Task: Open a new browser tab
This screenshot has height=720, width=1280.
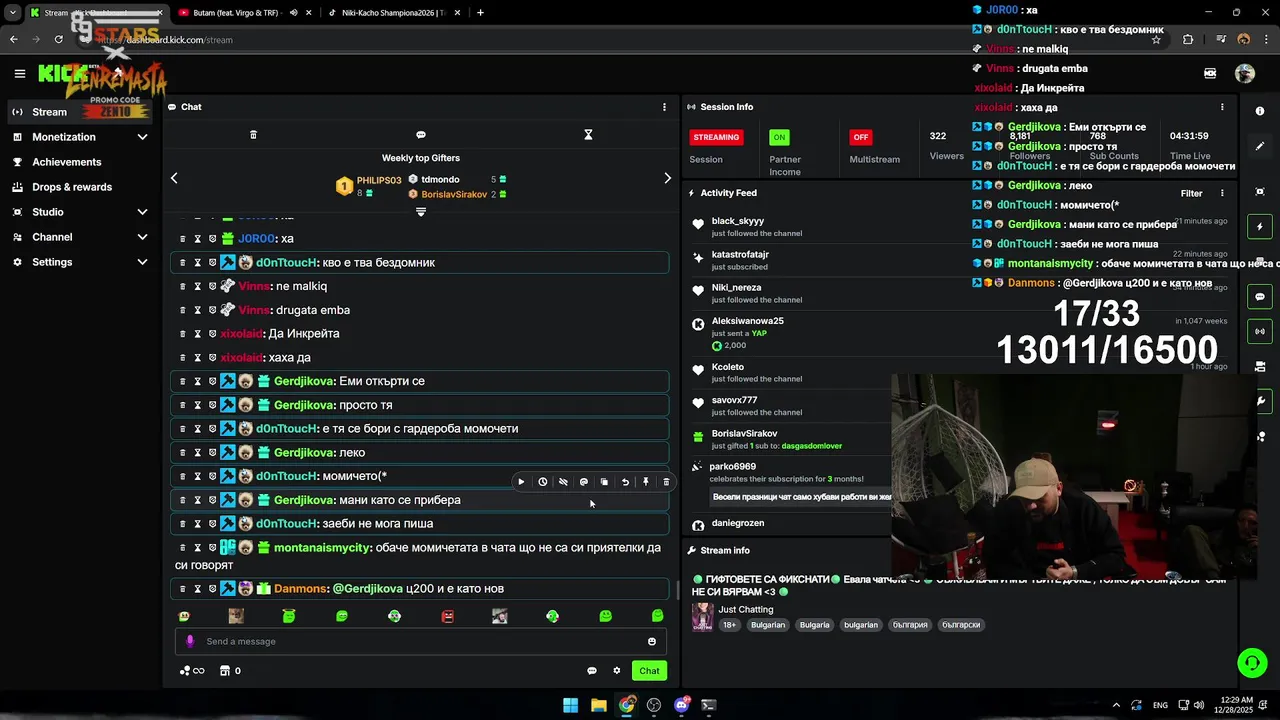Action: (x=480, y=13)
